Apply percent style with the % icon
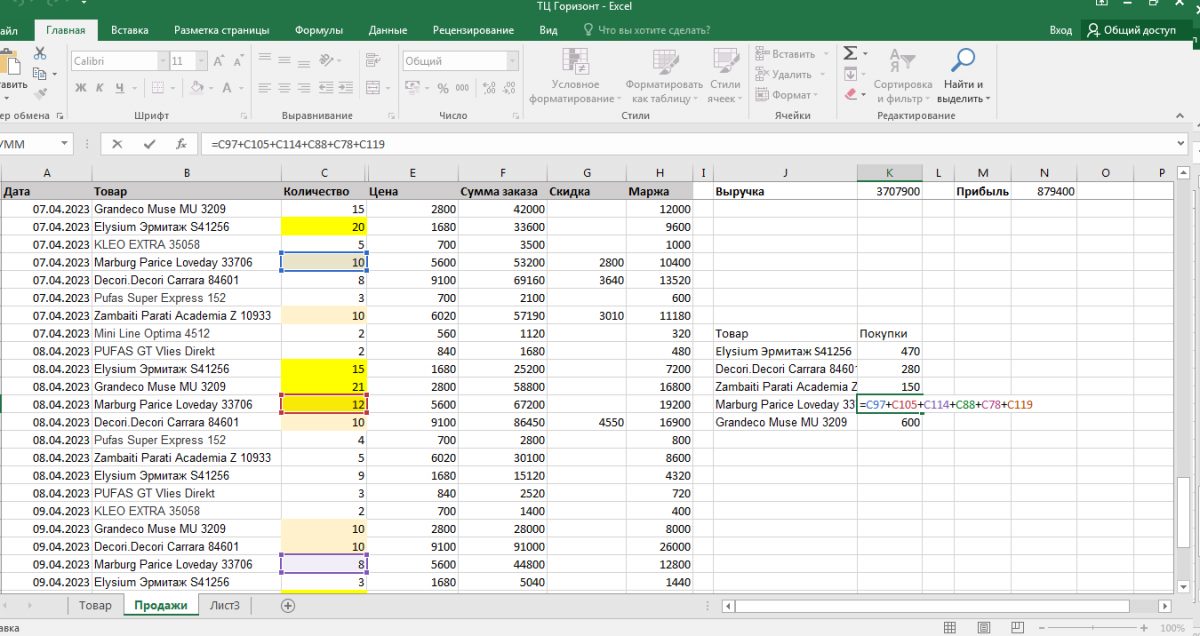The width and height of the screenshot is (1200, 636). (445, 89)
